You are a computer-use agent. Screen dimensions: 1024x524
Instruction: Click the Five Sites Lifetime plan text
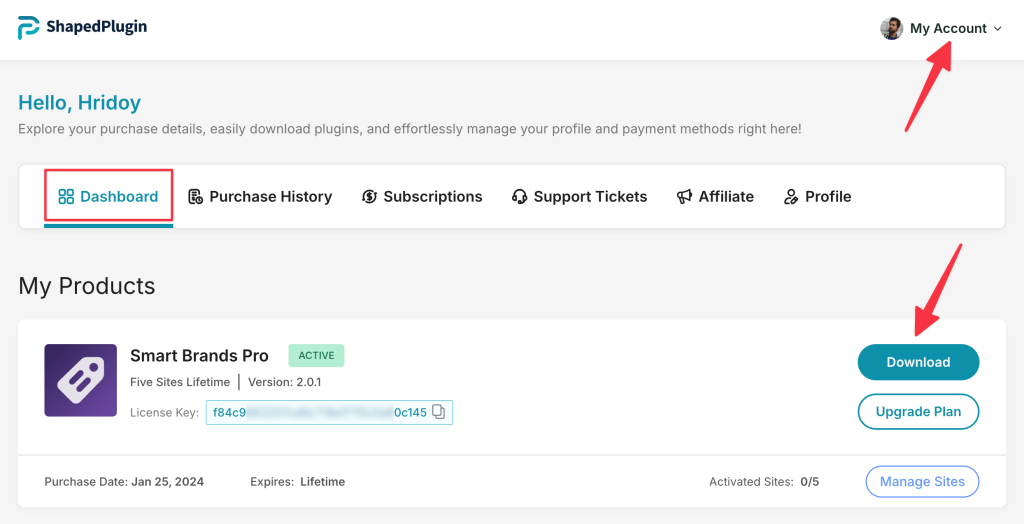coord(180,382)
